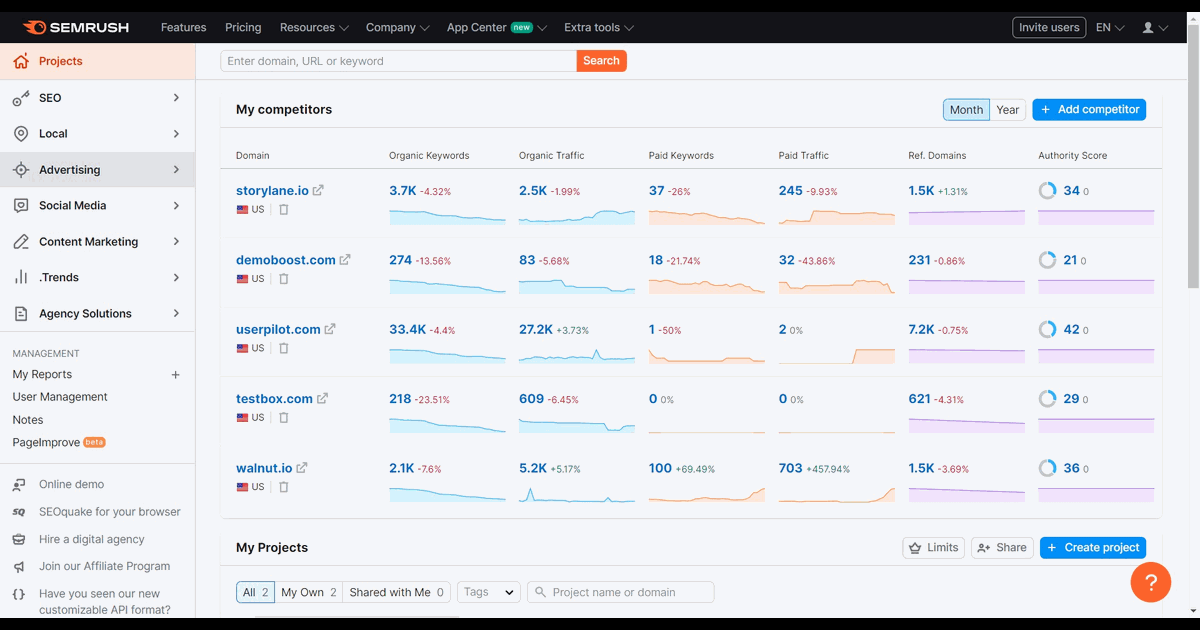Open external link icon for demoboost.com
1200x630 pixels.
345,260
